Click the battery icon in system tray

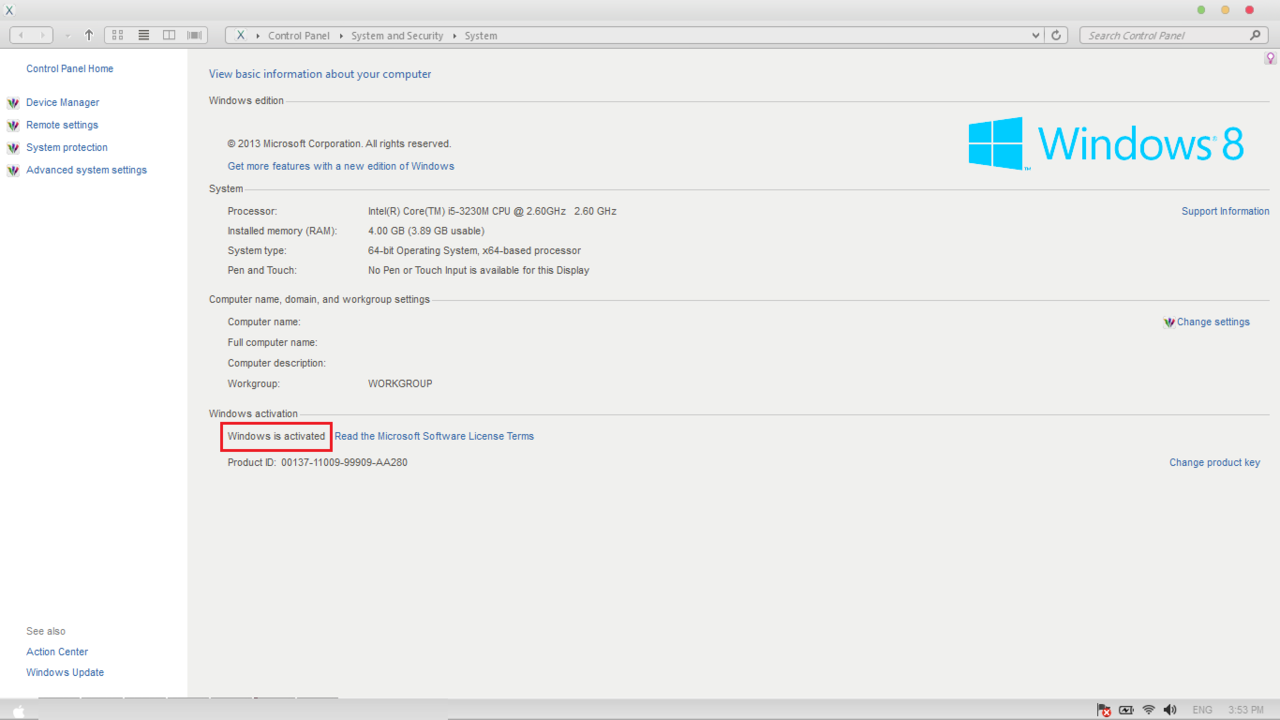(x=1127, y=710)
